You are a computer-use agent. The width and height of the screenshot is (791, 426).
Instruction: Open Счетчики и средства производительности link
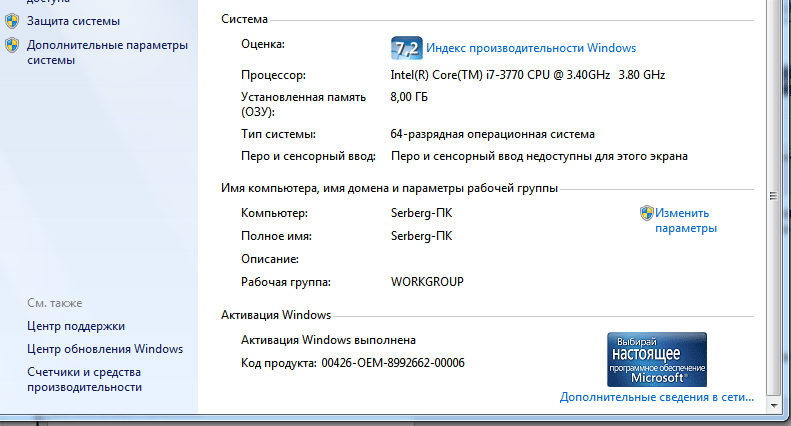[84, 380]
